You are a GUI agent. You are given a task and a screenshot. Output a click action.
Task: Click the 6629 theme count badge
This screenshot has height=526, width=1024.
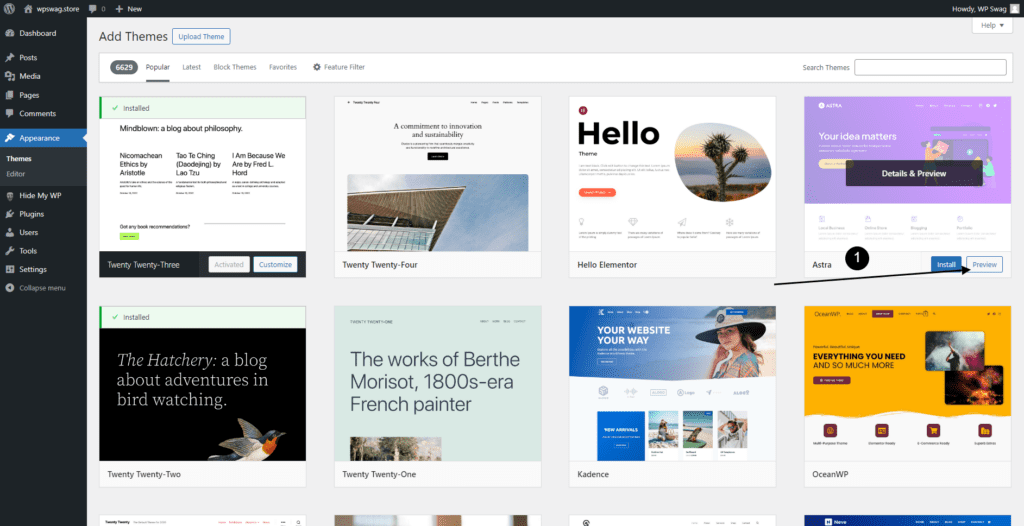pos(124,67)
